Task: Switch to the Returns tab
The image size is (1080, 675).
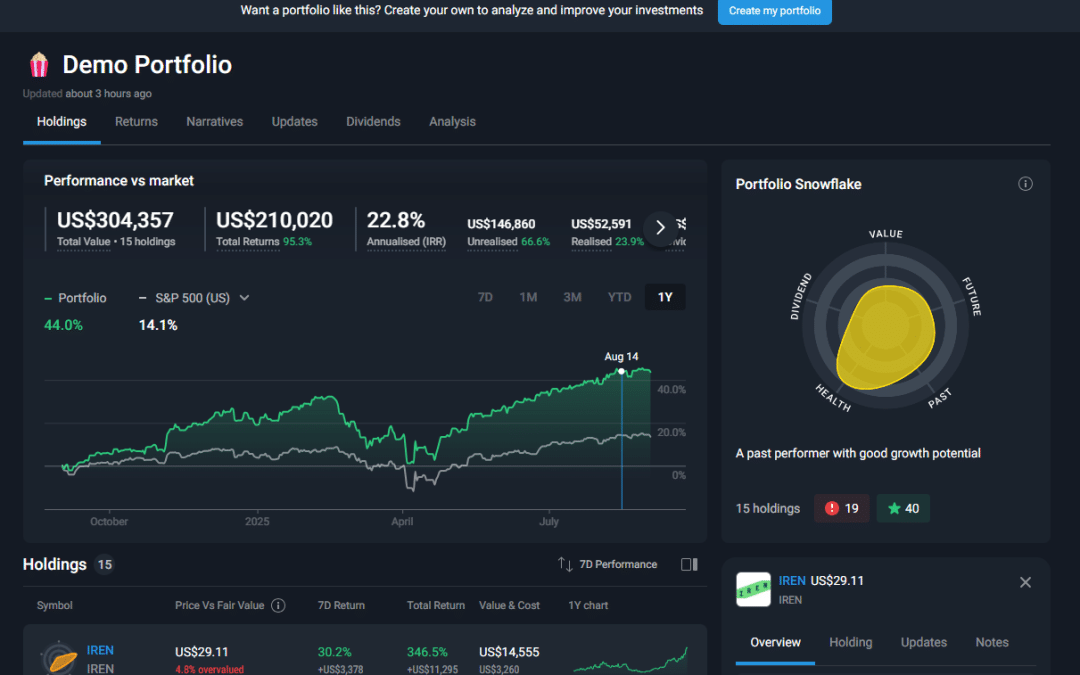Action: coord(136,122)
